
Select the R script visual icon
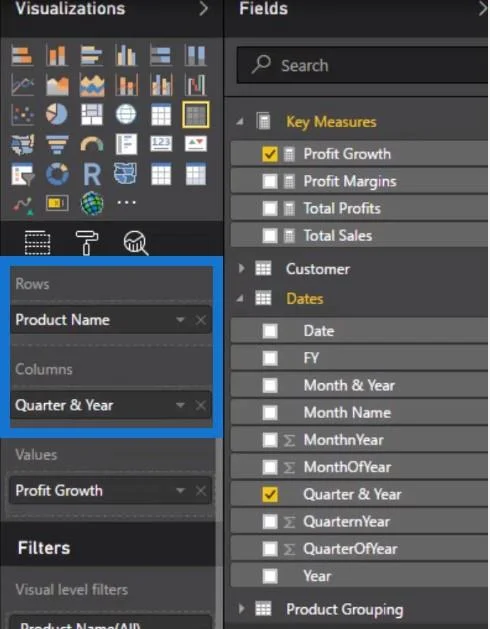tap(91, 175)
